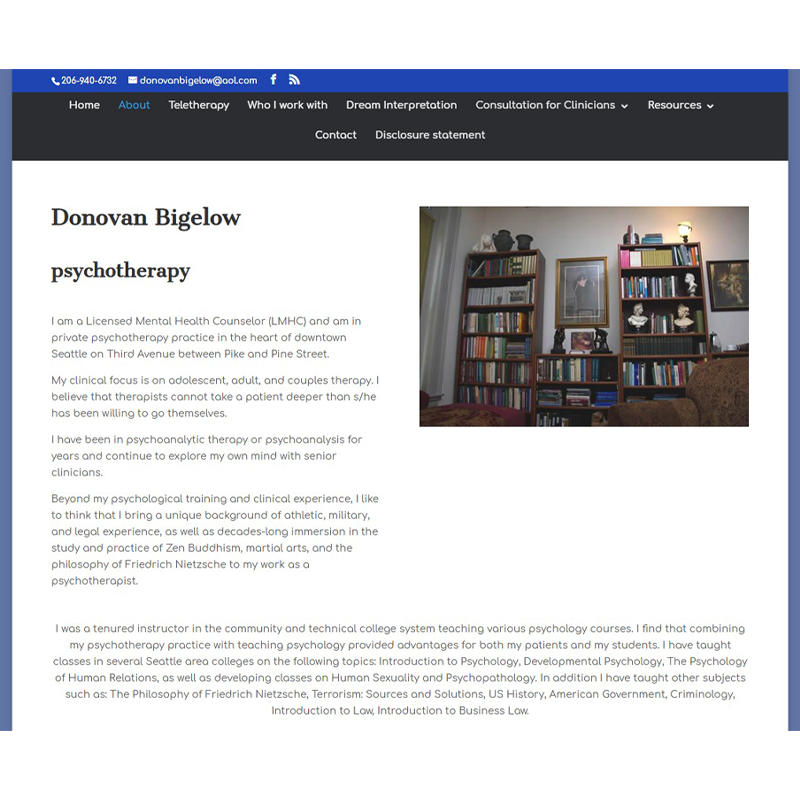Screen dimensions: 800x800
Task: Click the phone icon beside 206-940-6732
Action: click(x=55, y=81)
